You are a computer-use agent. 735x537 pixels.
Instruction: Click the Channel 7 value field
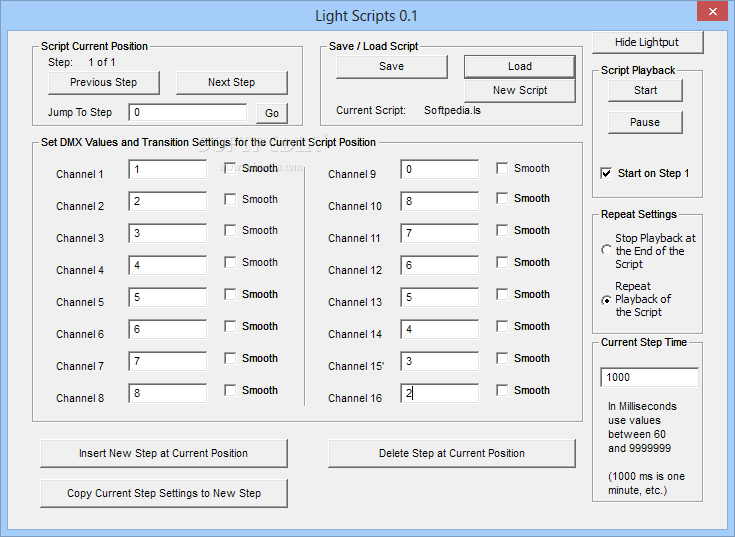tap(167, 361)
